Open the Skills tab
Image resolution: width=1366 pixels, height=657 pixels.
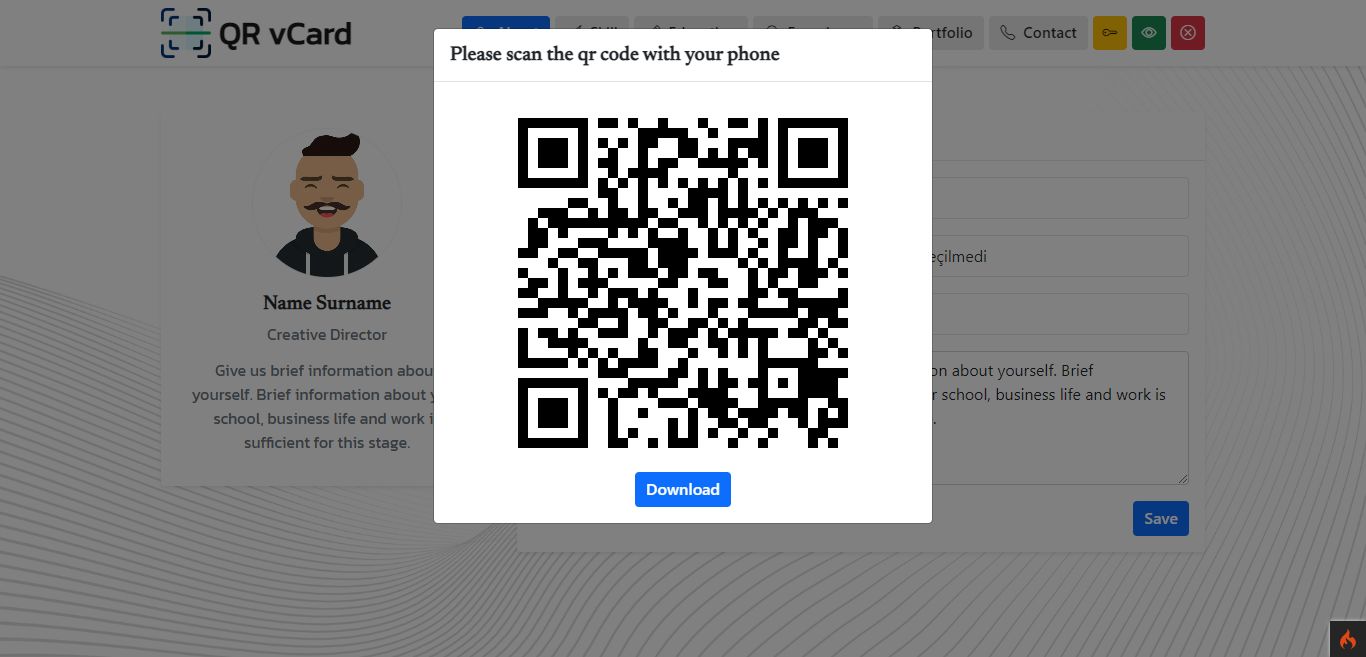click(x=592, y=22)
